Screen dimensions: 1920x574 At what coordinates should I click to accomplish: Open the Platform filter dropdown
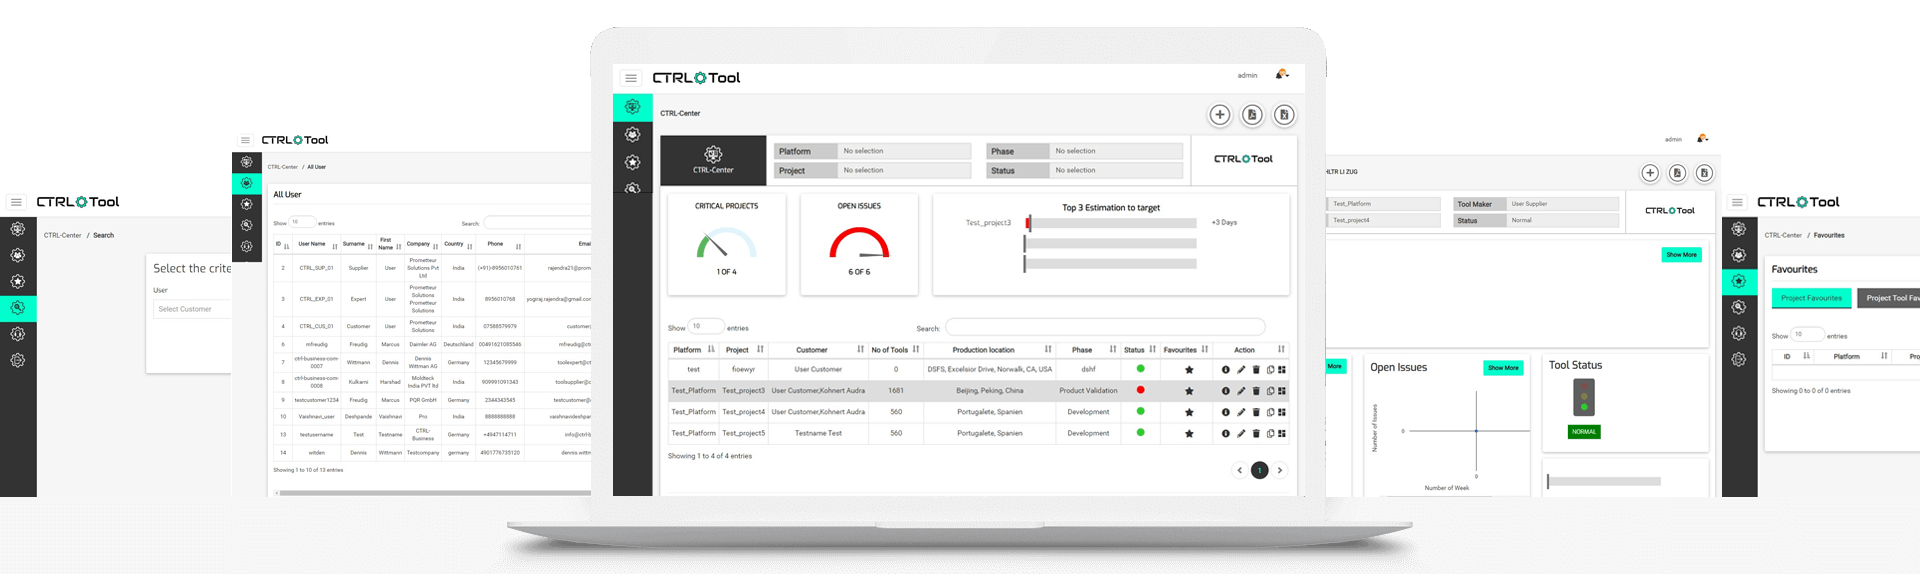pos(904,151)
